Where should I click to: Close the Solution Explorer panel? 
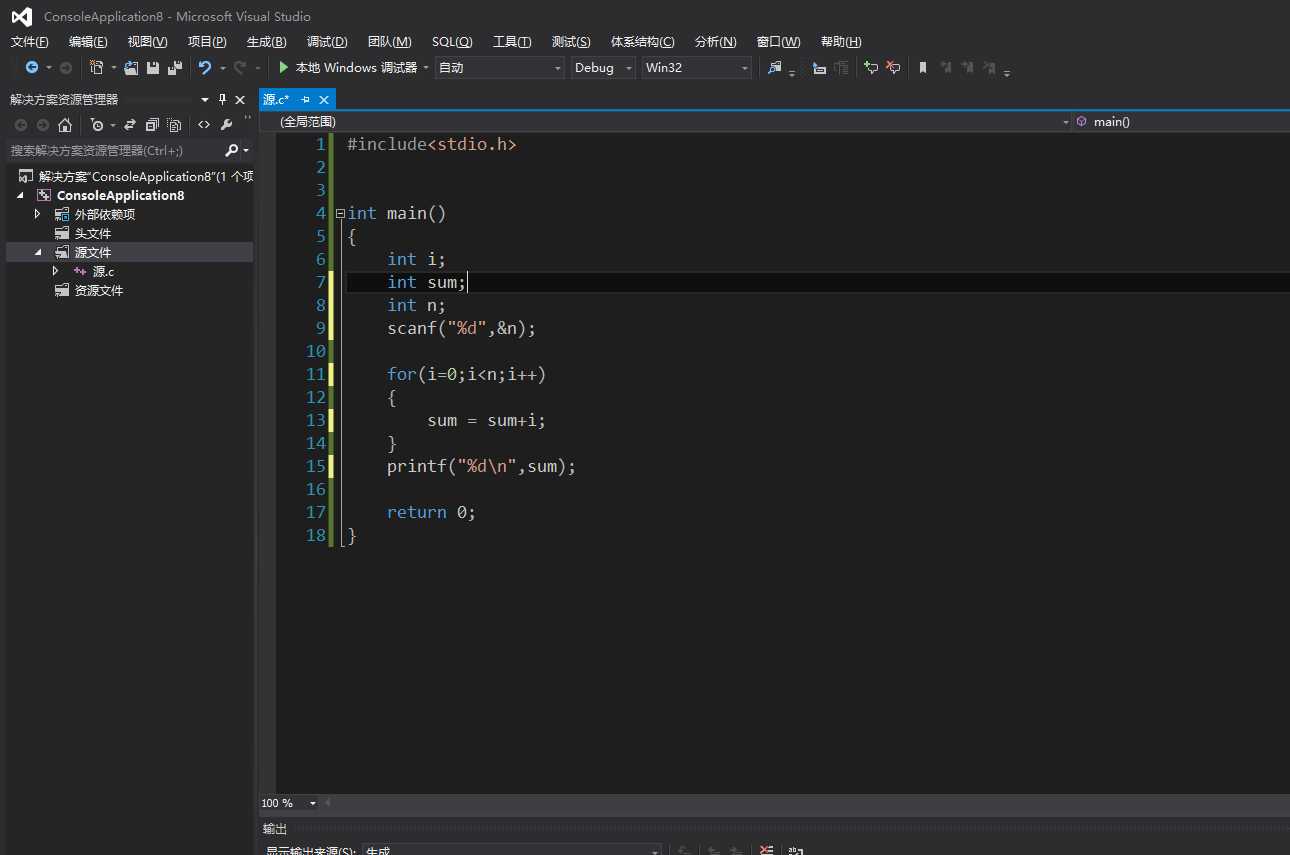240,99
